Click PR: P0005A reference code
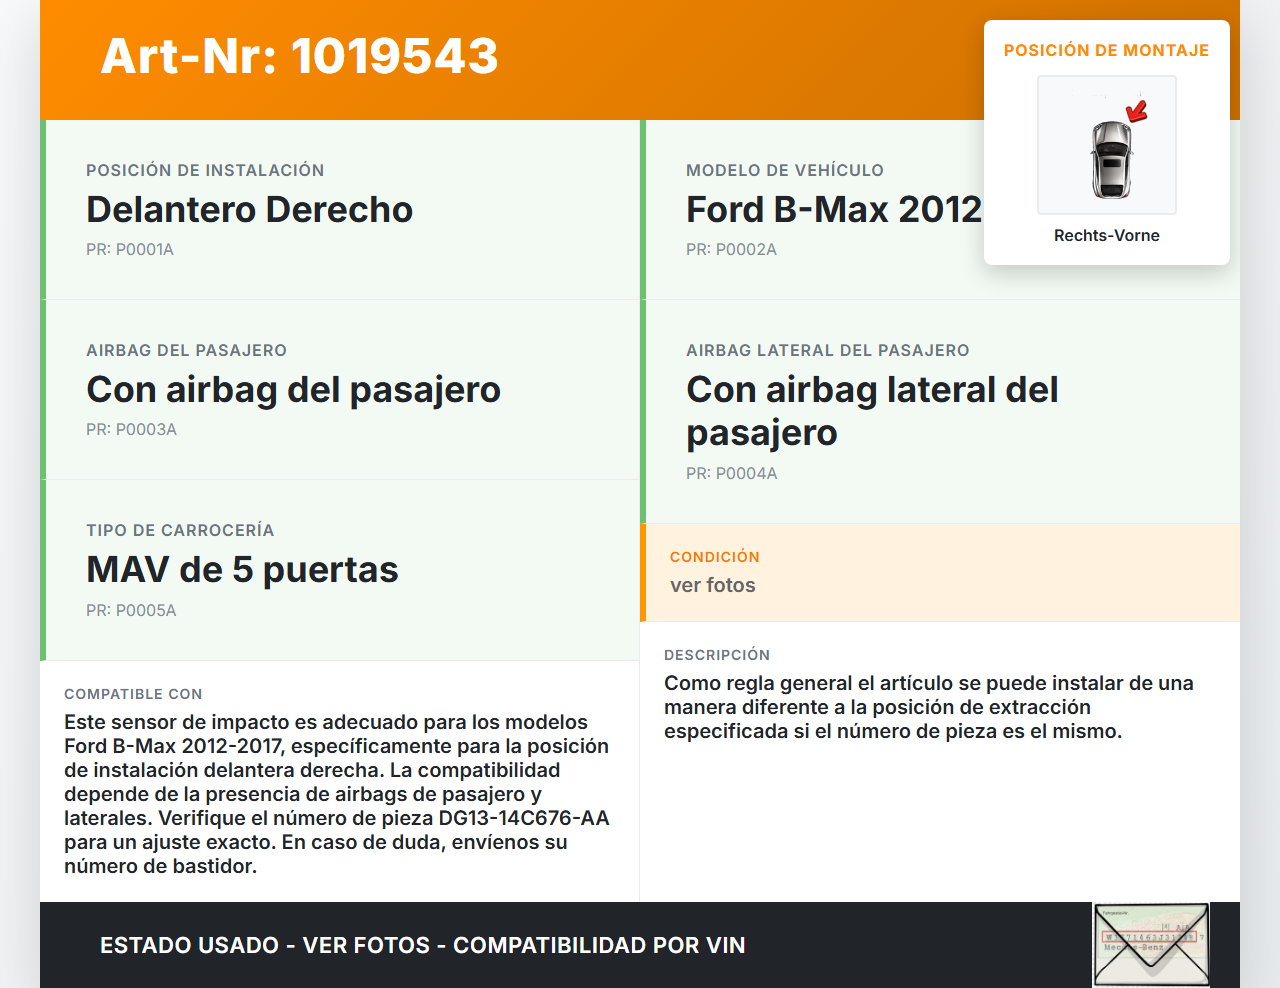Image resolution: width=1280 pixels, height=988 pixels. [131, 610]
